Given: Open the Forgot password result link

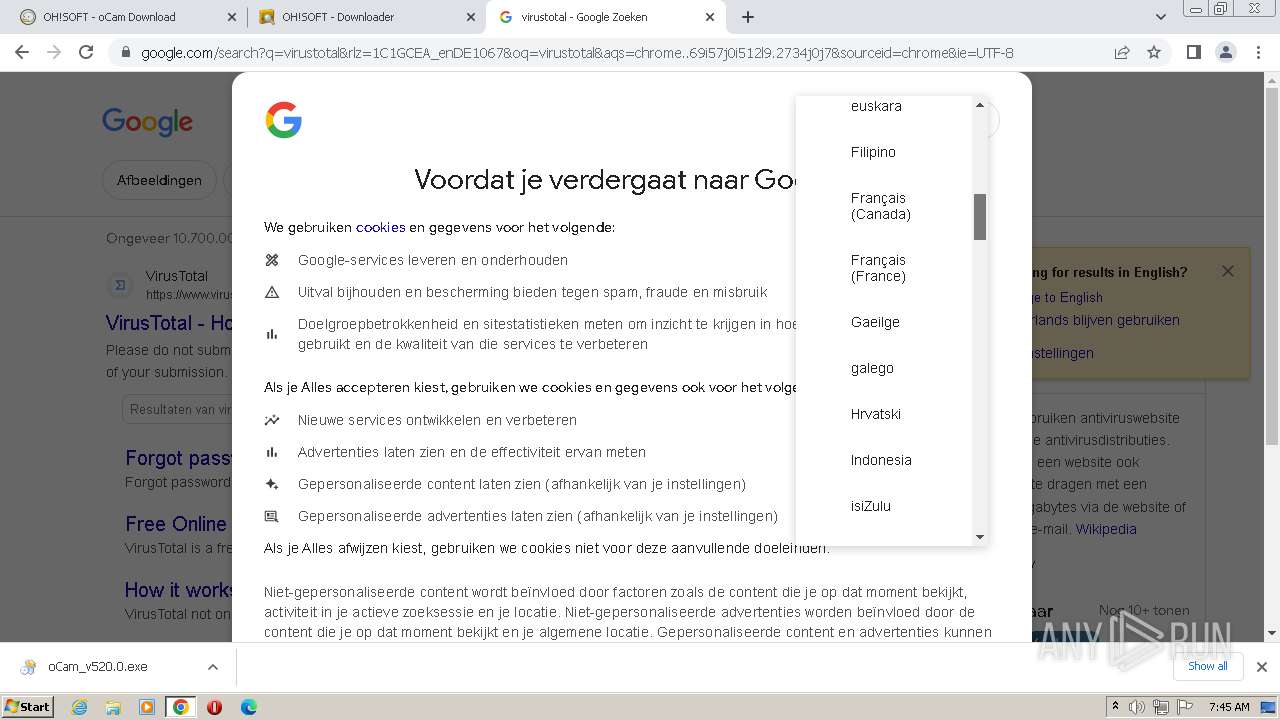Looking at the screenshot, I should (x=178, y=458).
